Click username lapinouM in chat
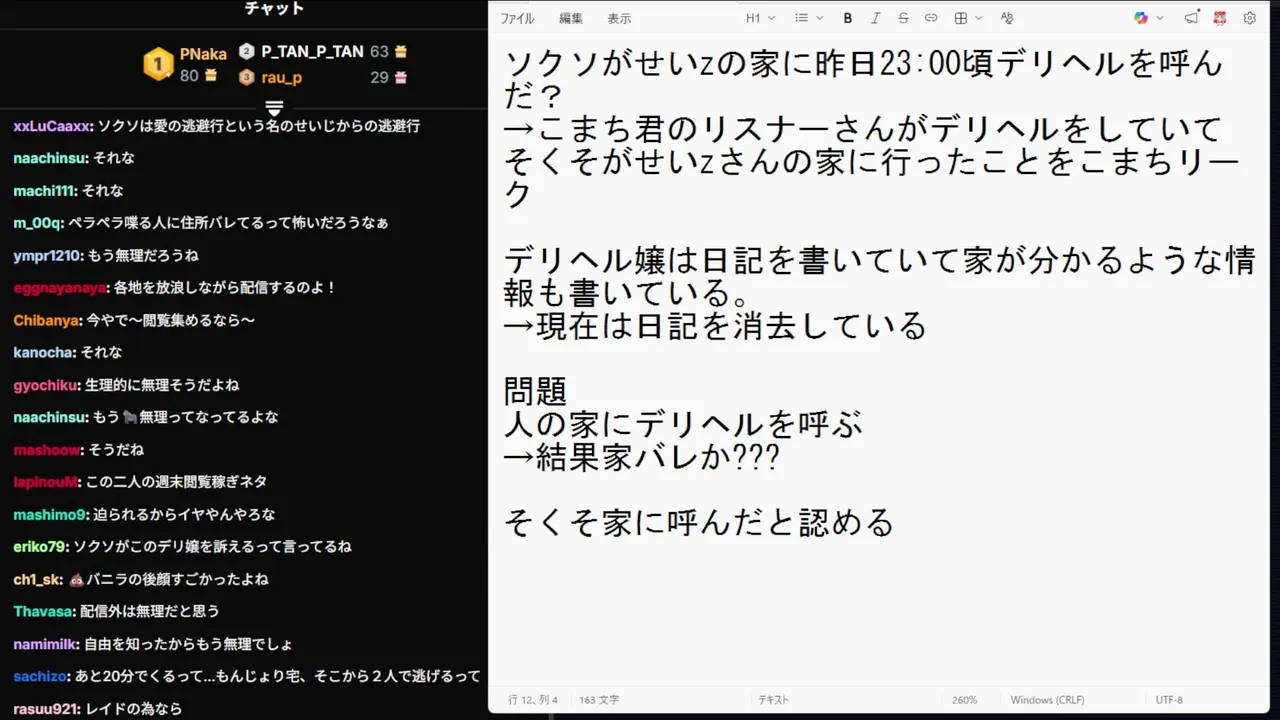1280x720 pixels. 45,482
